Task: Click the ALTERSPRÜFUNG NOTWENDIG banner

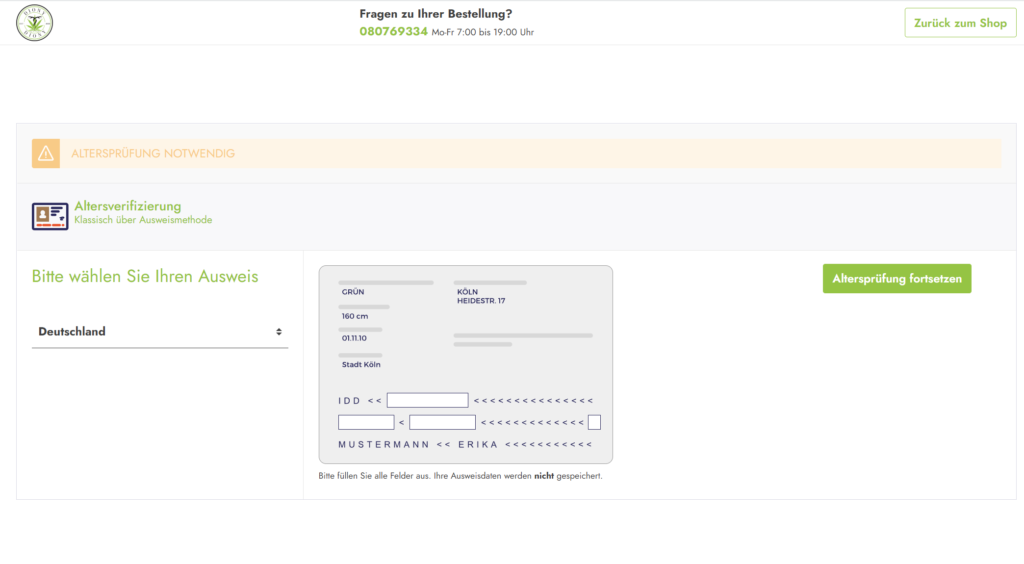Action: point(516,153)
